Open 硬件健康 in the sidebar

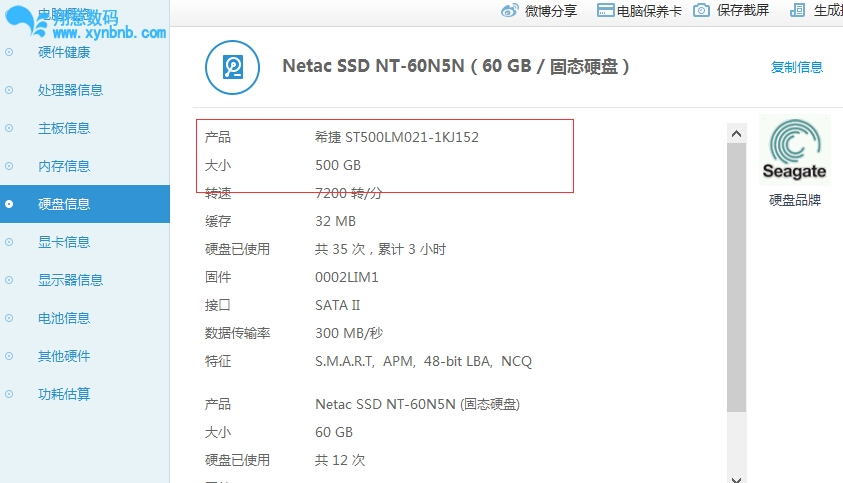pyautogui.click(x=64, y=52)
